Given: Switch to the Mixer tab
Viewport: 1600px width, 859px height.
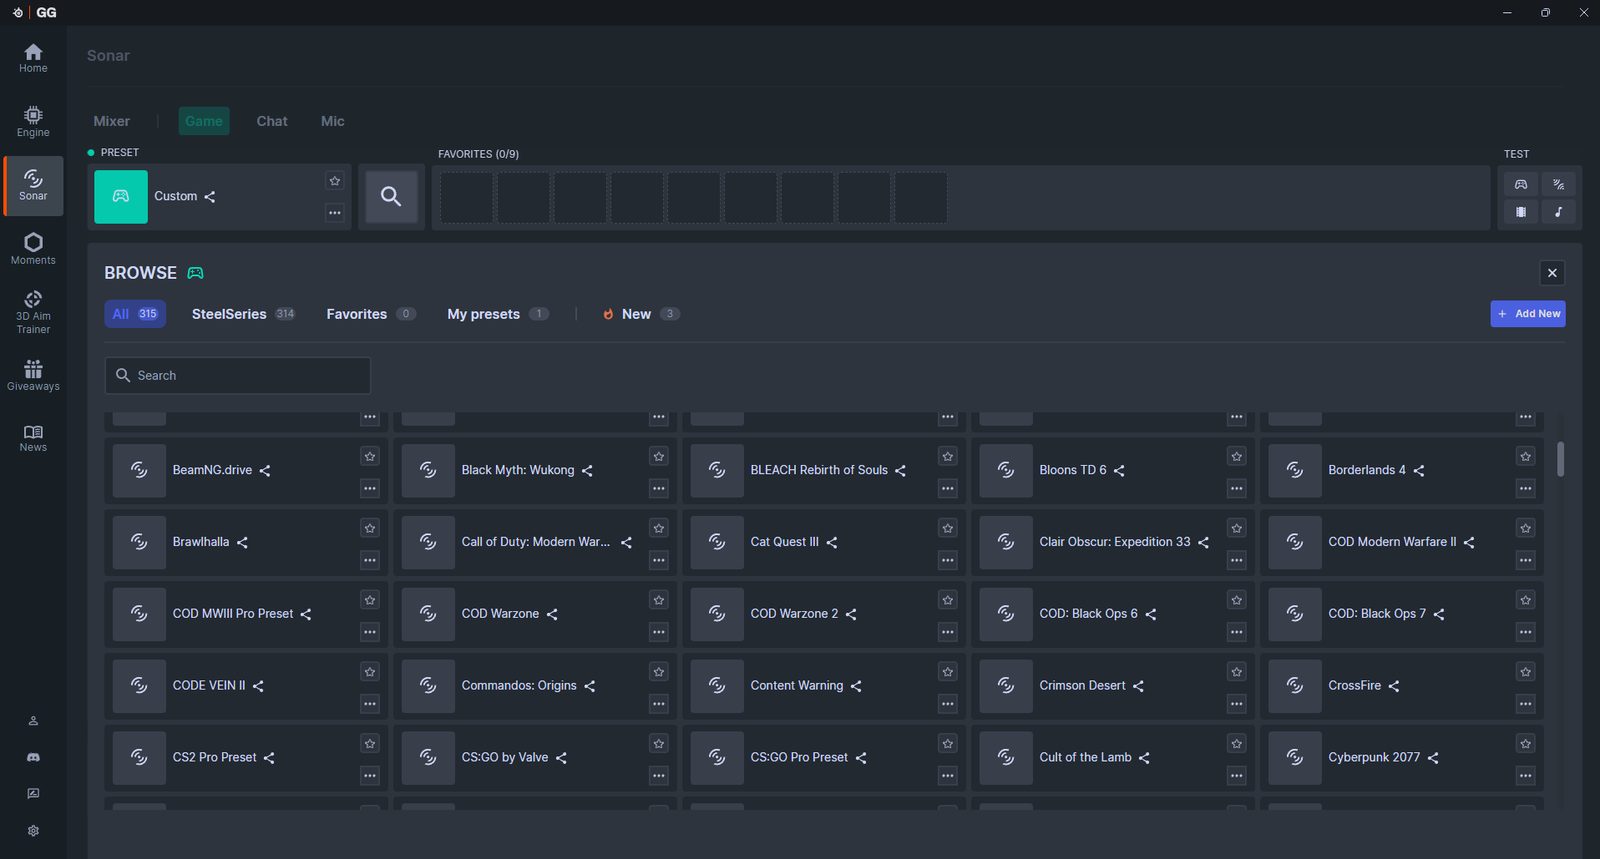Looking at the screenshot, I should pyautogui.click(x=112, y=121).
